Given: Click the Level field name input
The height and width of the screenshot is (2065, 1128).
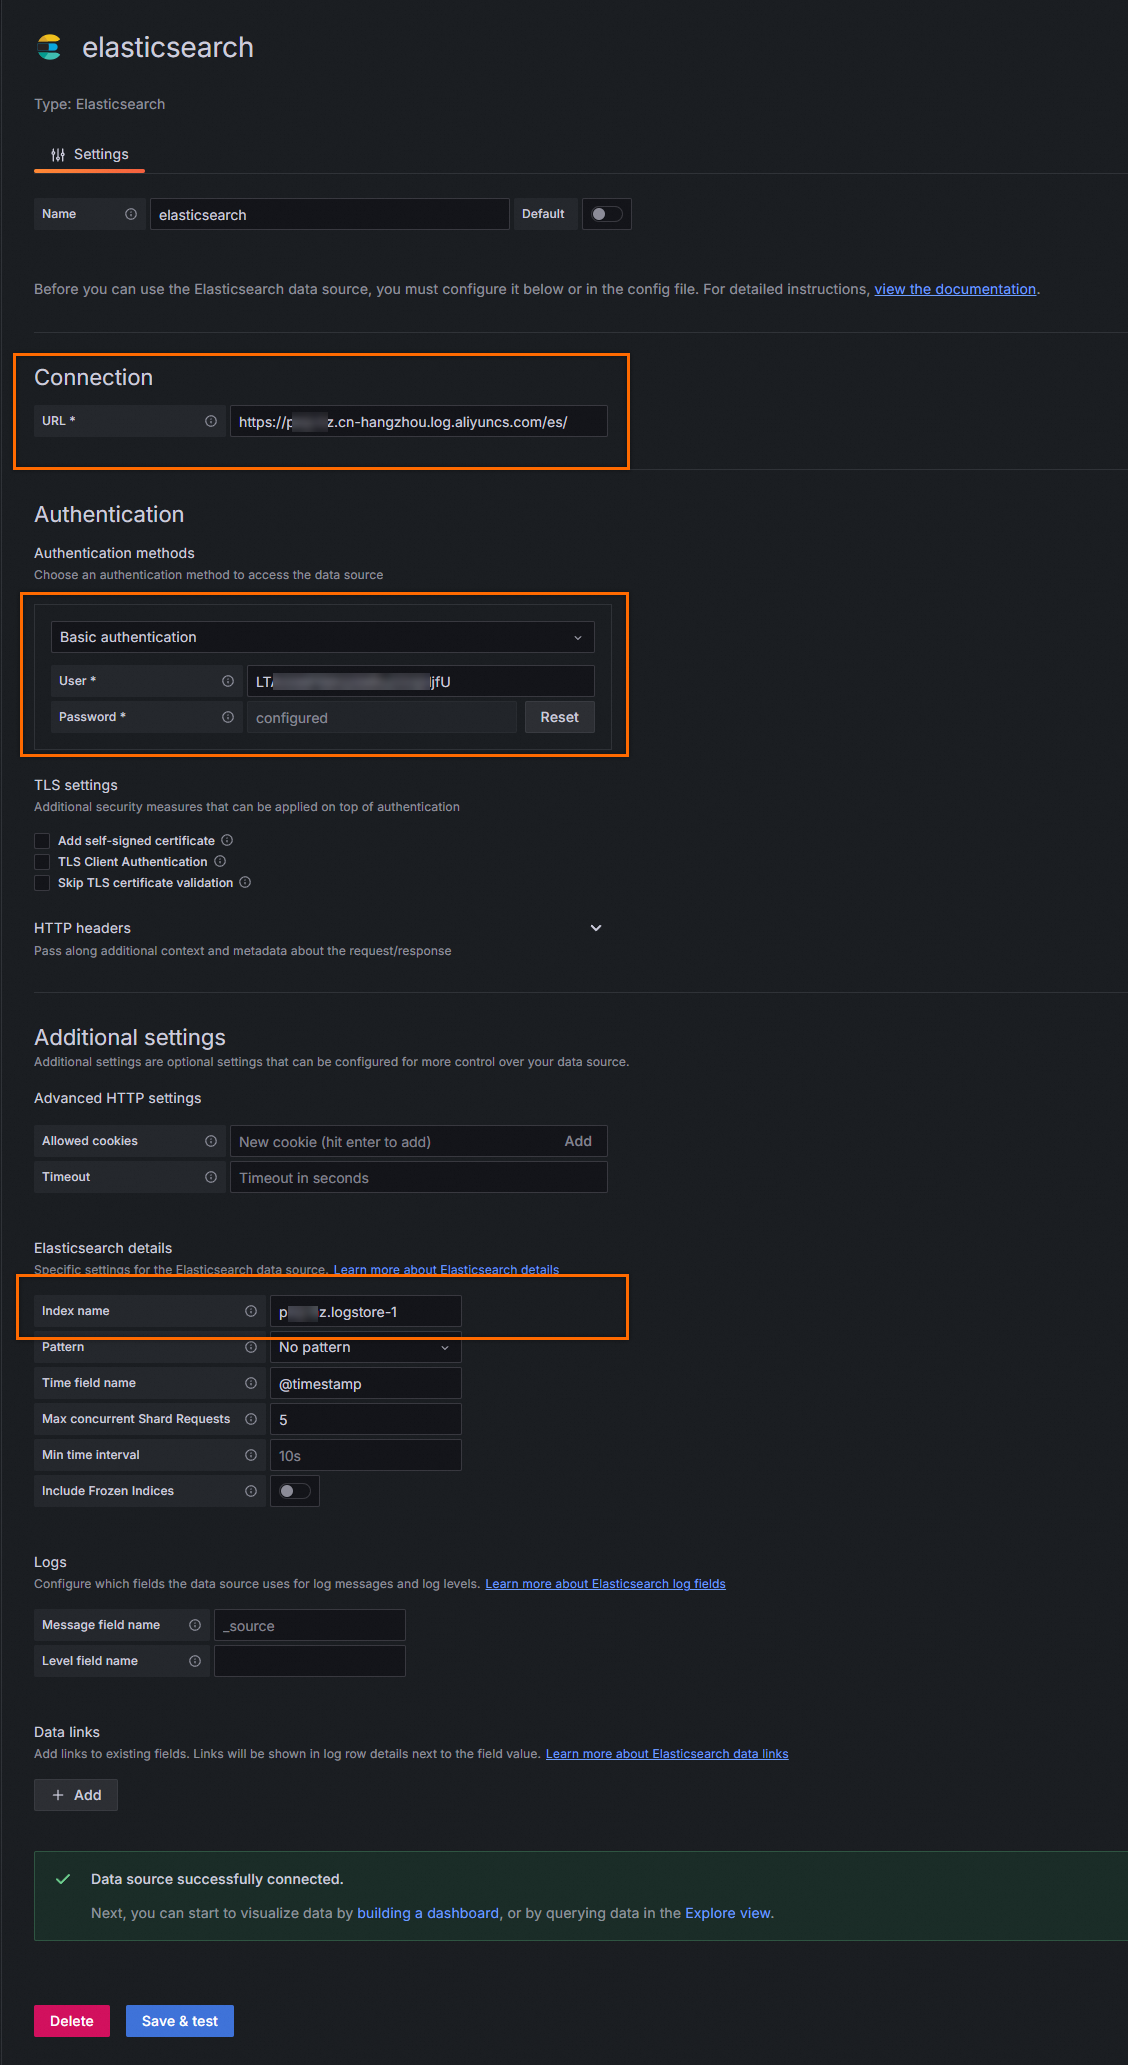Looking at the screenshot, I should [310, 1661].
